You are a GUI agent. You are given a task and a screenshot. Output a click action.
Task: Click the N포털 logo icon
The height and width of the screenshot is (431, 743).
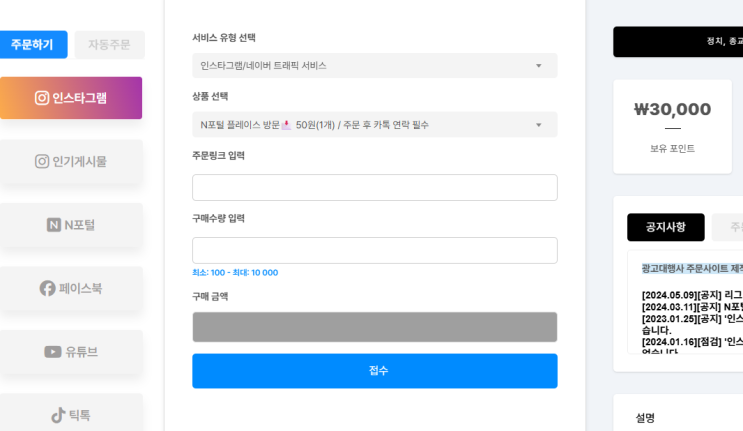(54, 225)
